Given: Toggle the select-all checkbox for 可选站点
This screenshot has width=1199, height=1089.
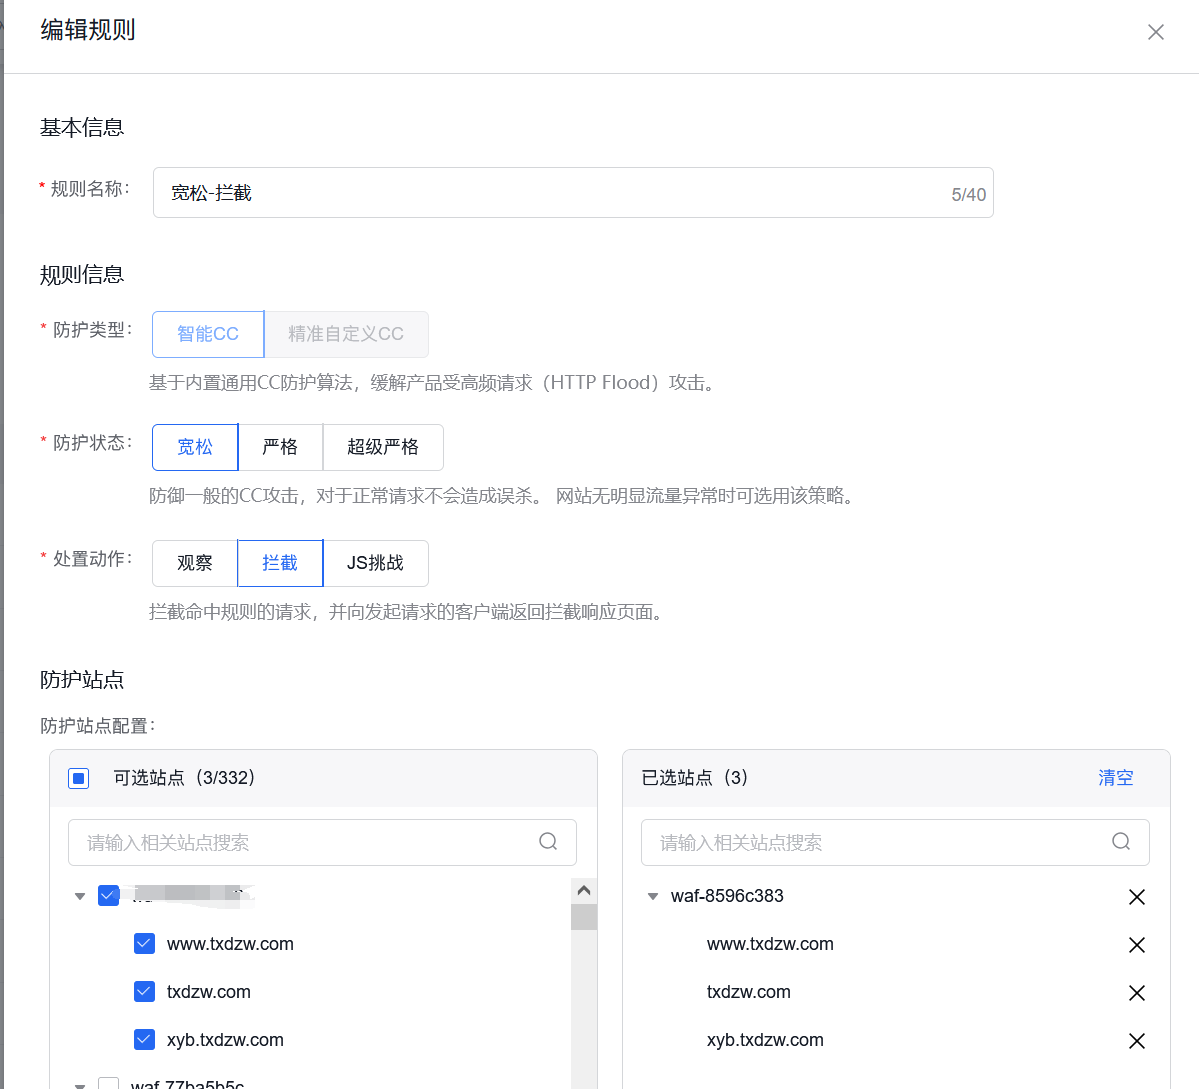Looking at the screenshot, I should [x=78, y=778].
